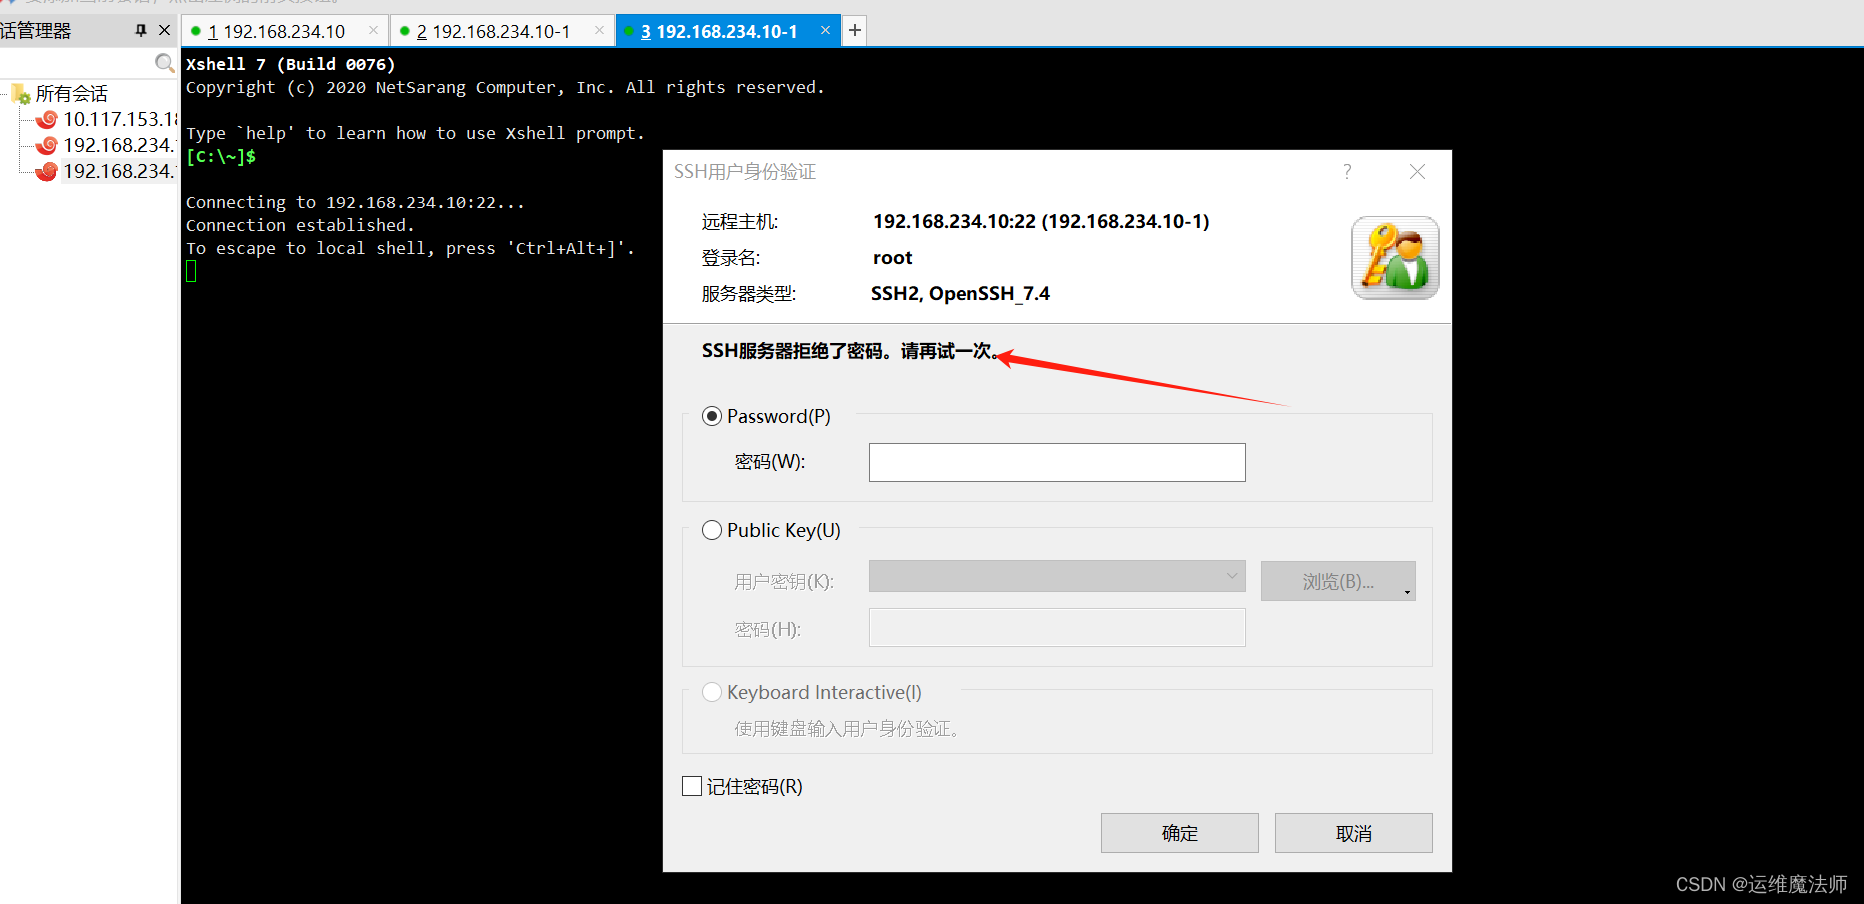
Task: Close the session manager panel
Action: pyautogui.click(x=165, y=31)
